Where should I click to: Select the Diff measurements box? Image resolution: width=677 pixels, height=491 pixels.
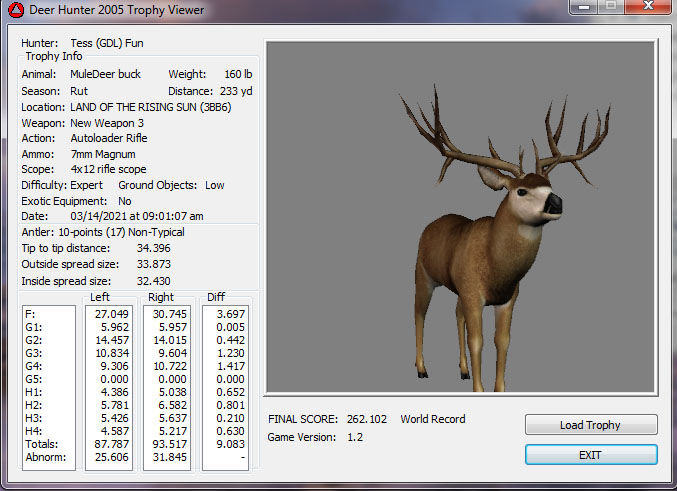click(225, 387)
